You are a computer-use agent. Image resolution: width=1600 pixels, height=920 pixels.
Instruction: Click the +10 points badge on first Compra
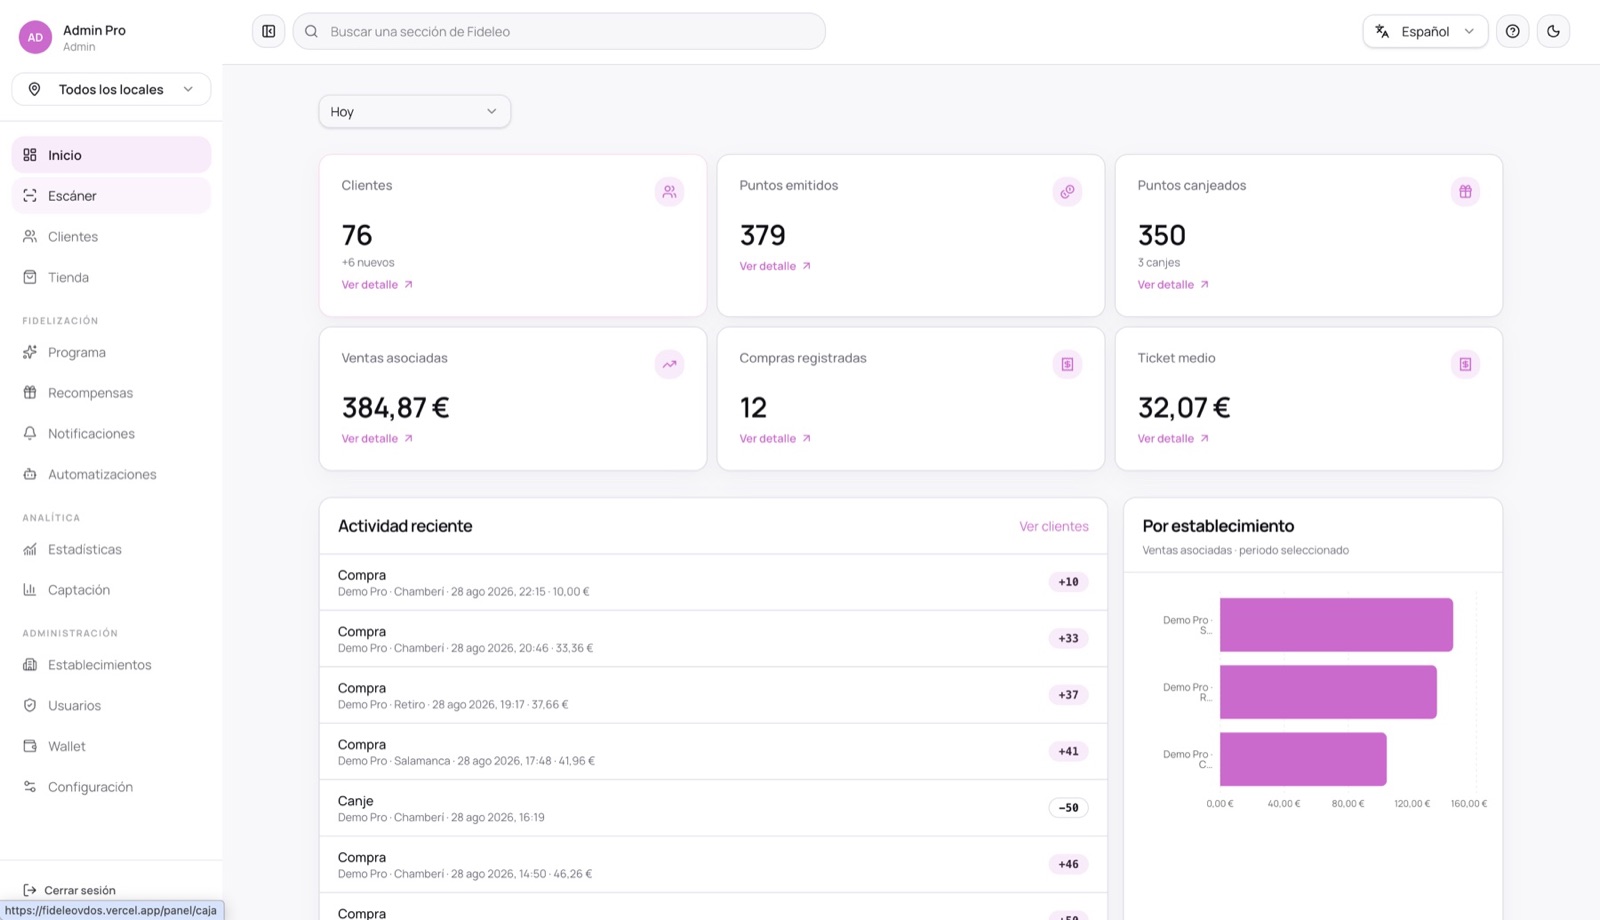[x=1068, y=582]
